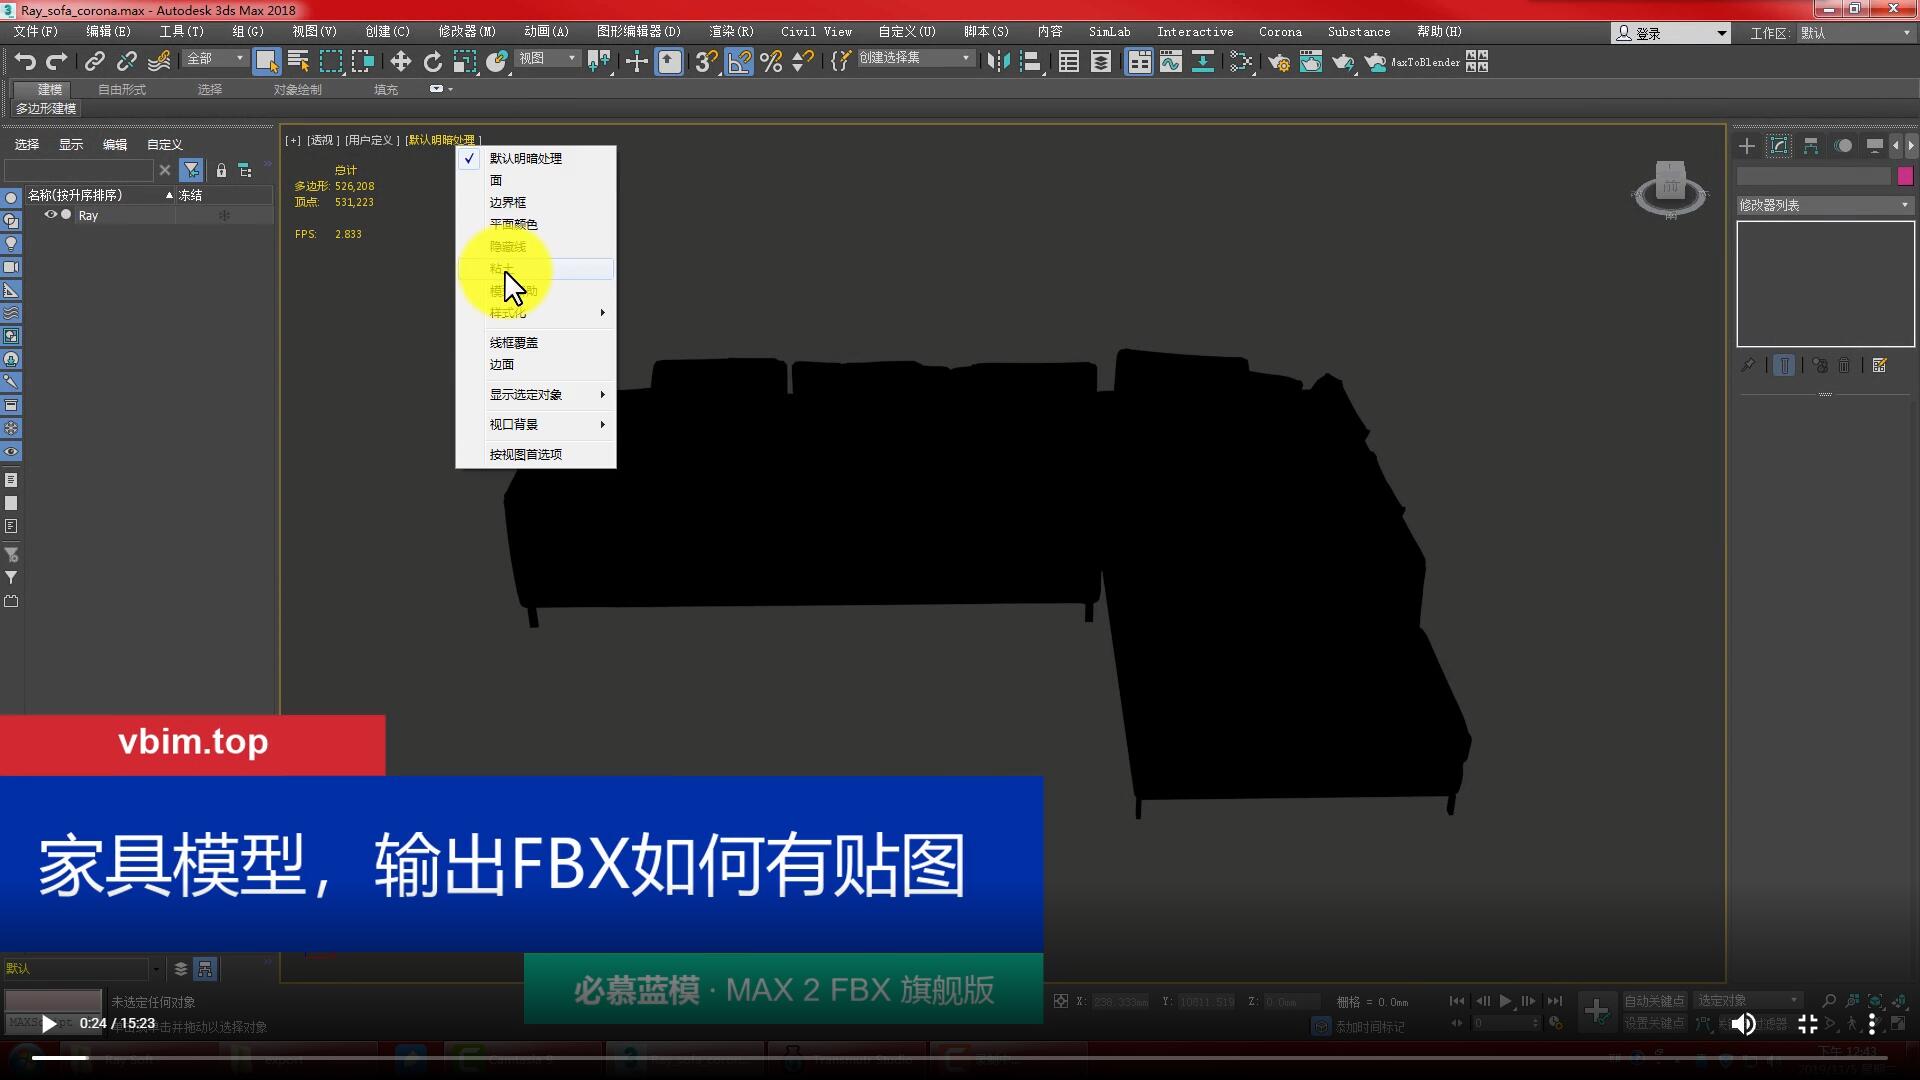Image resolution: width=1920 pixels, height=1080 pixels.
Task: Open the Modify panel tab icon
Action: pyautogui.click(x=1778, y=146)
